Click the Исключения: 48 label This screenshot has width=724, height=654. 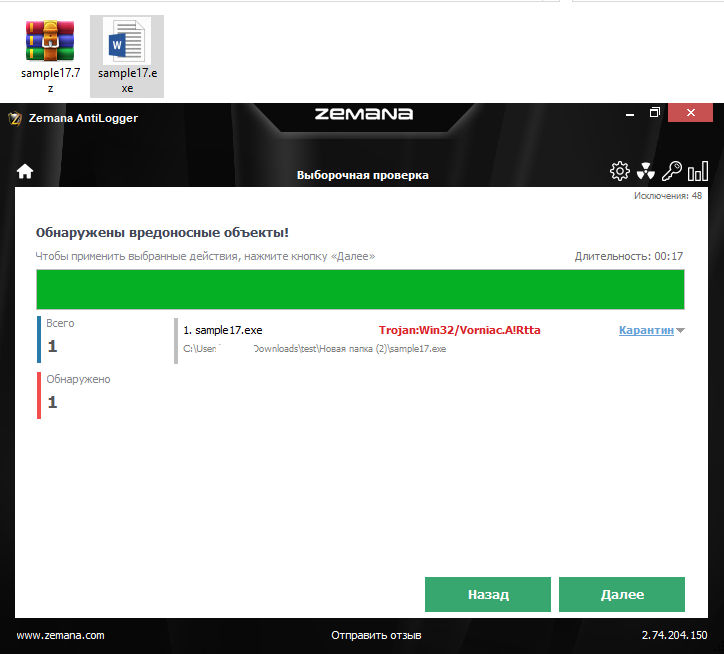[x=668, y=196]
